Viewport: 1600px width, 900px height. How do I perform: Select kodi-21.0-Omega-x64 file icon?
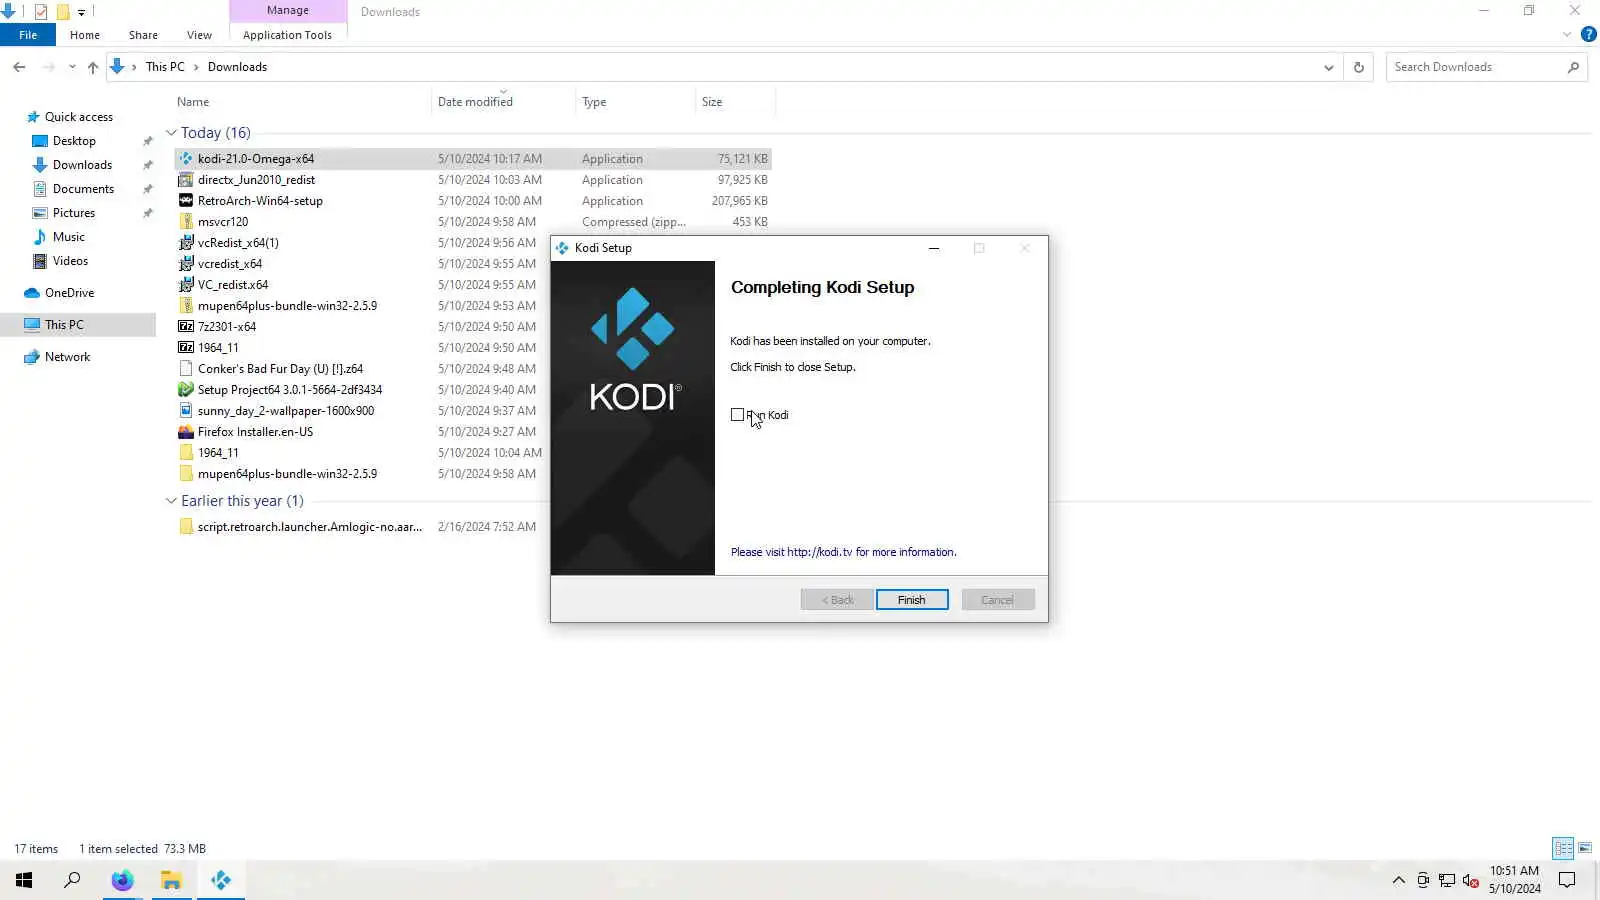pyautogui.click(x=186, y=159)
